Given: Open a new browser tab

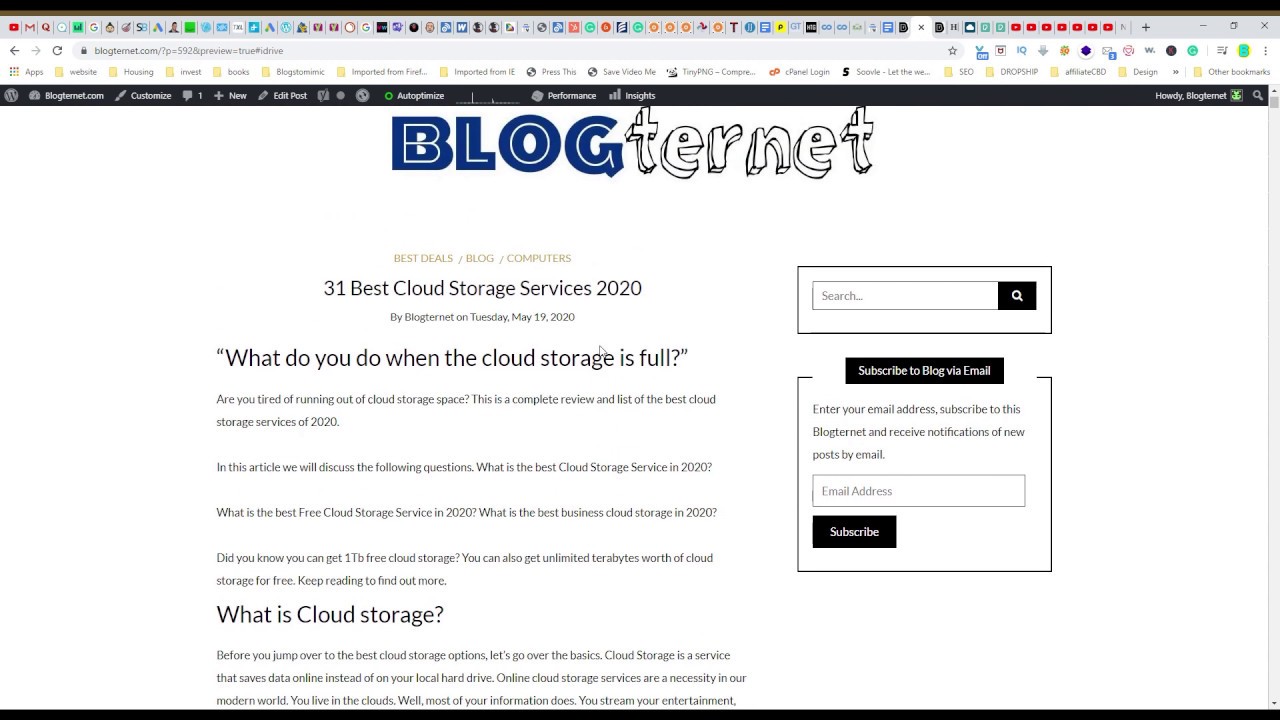Looking at the screenshot, I should 1146,27.
